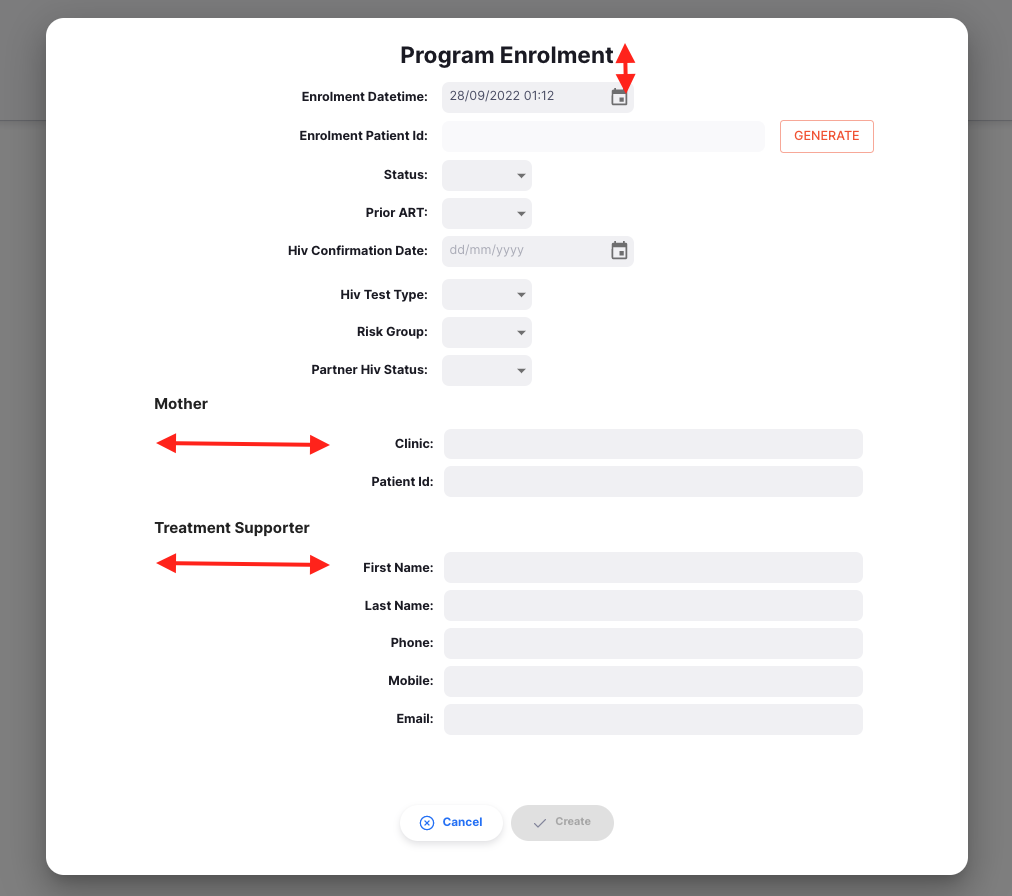Click the dd/mm/yyyy Hiv Confirmation Date field
Image resolution: width=1012 pixels, height=896 pixels.
(520, 251)
